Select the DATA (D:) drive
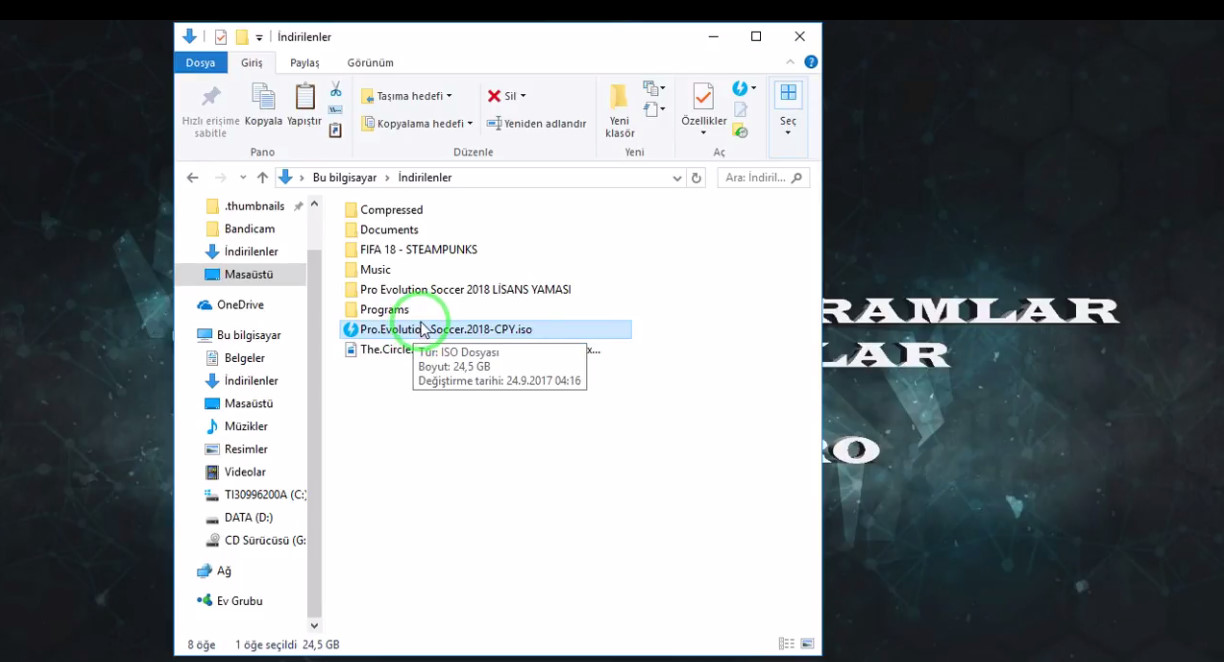The width and height of the screenshot is (1224, 662). tap(248, 518)
